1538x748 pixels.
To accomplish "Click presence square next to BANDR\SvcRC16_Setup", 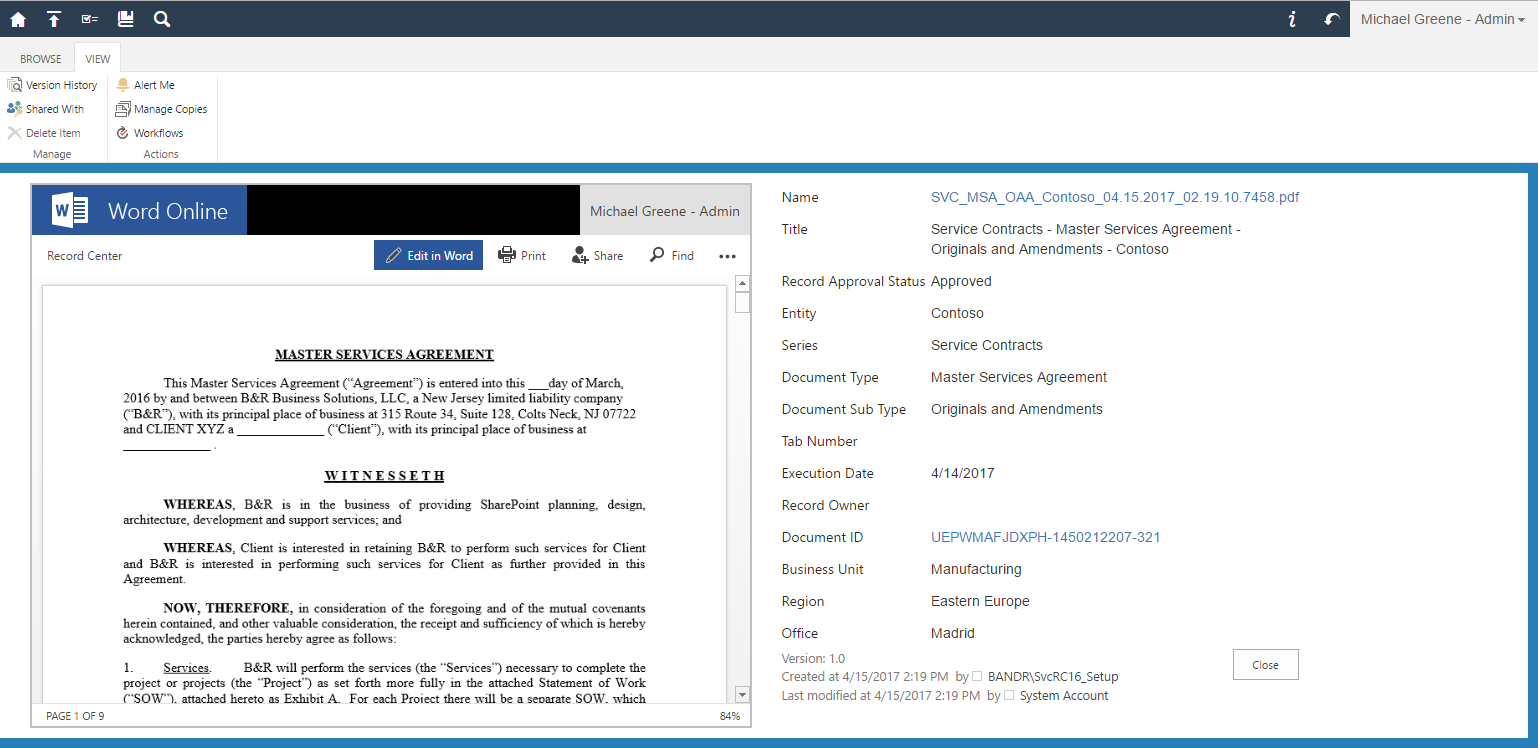I will pyautogui.click(x=977, y=677).
